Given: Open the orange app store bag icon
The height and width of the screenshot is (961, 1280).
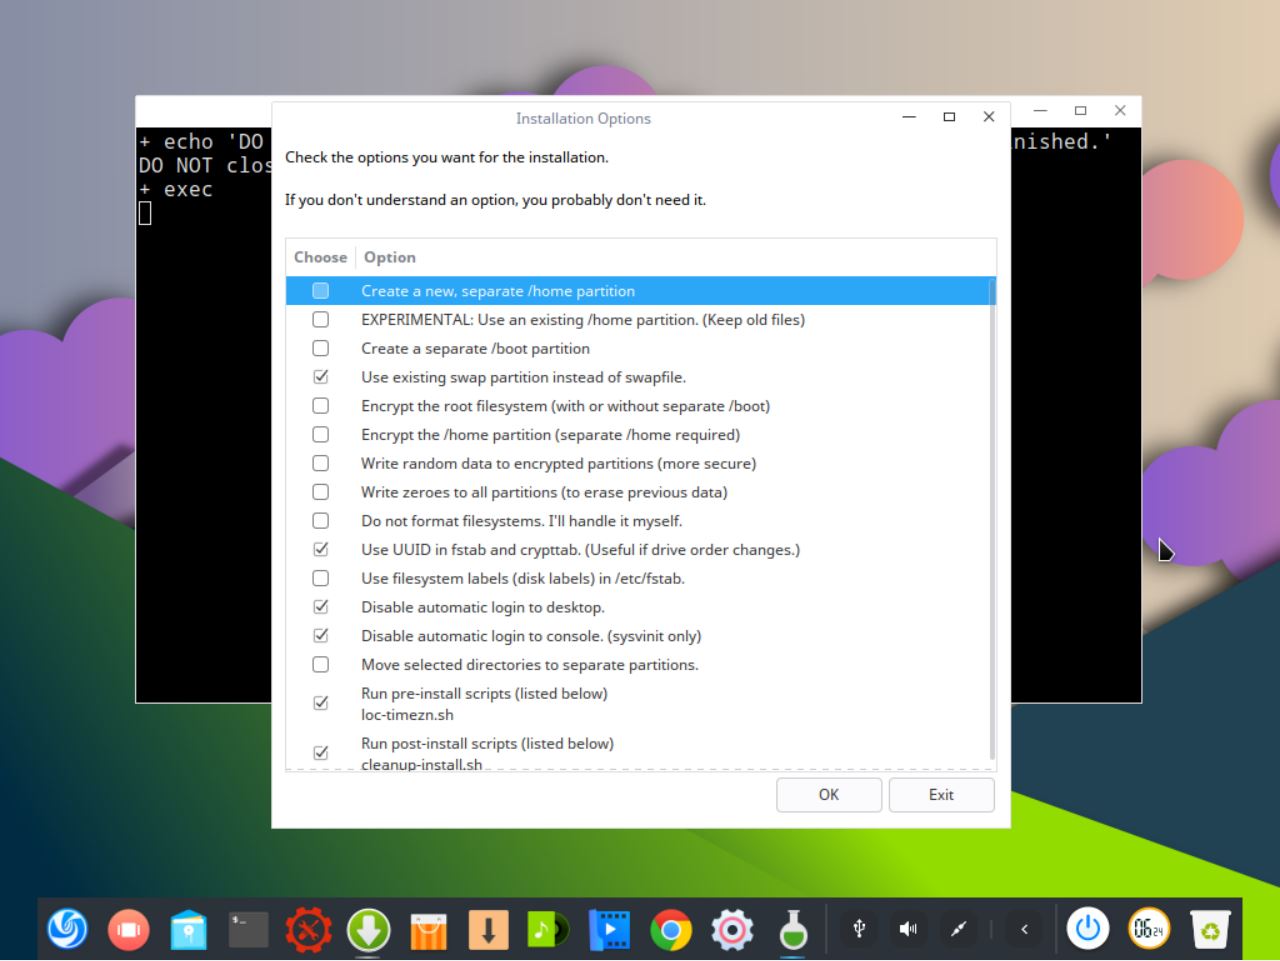Looking at the screenshot, I should (428, 930).
